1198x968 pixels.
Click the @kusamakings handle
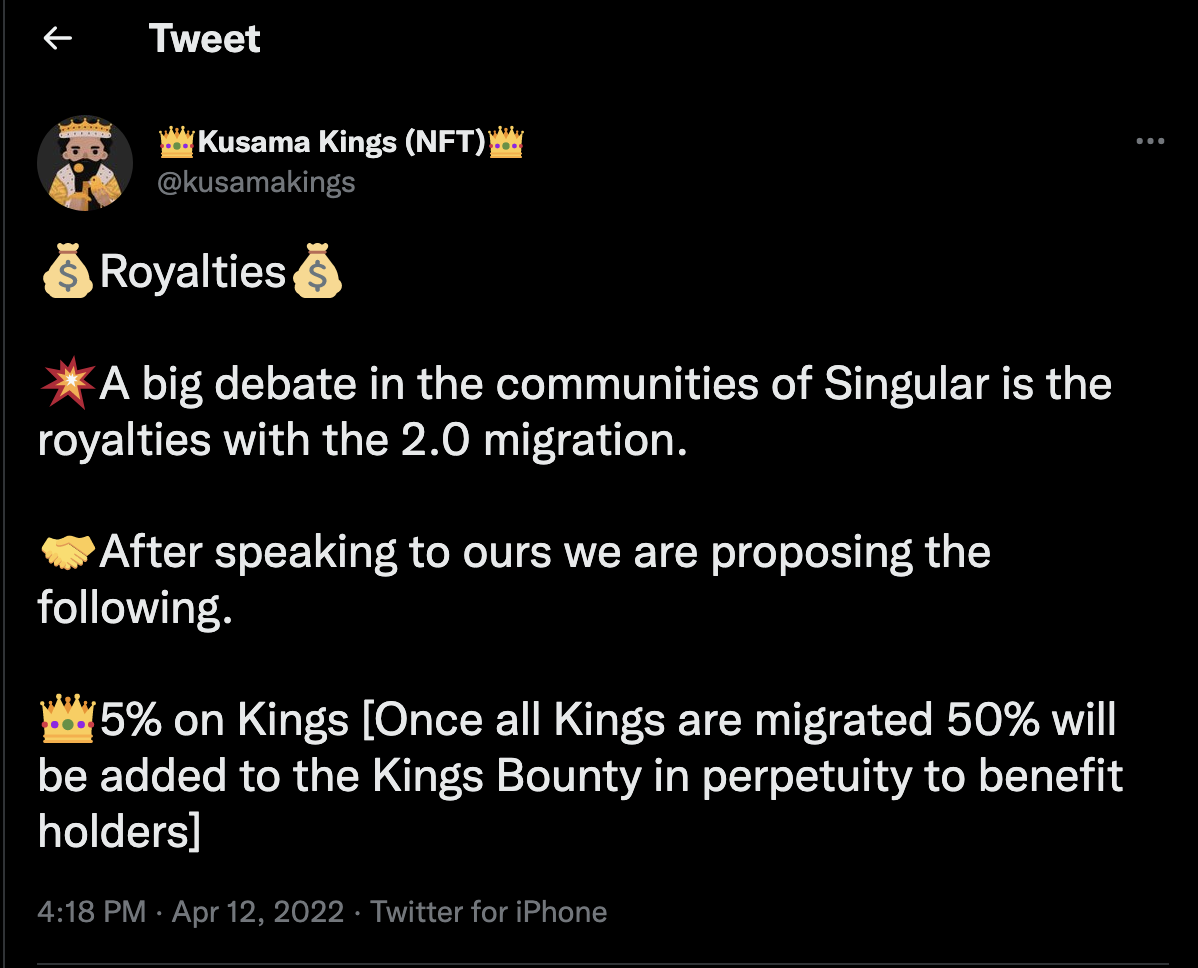[257, 182]
